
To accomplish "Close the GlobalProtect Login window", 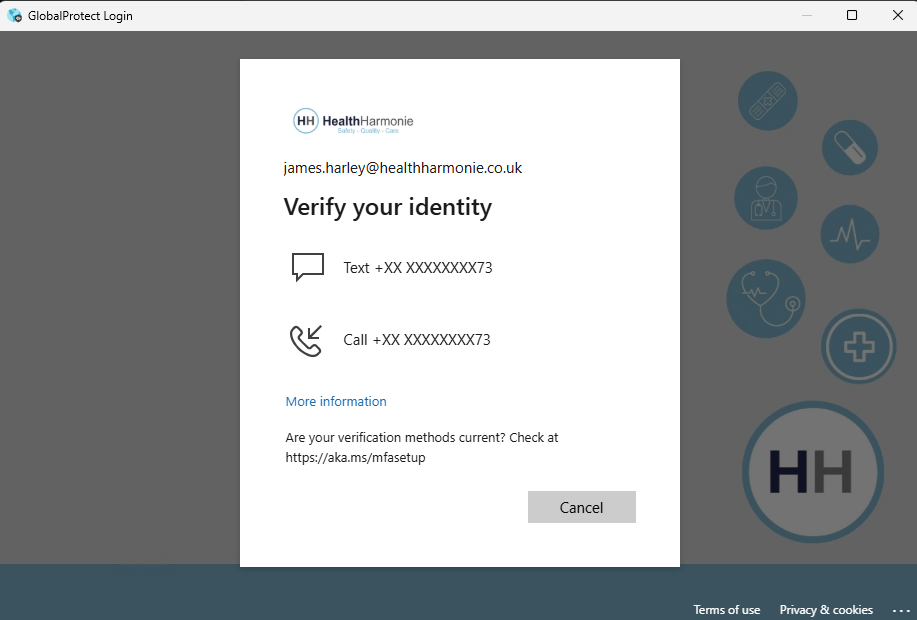I will pos(898,15).
